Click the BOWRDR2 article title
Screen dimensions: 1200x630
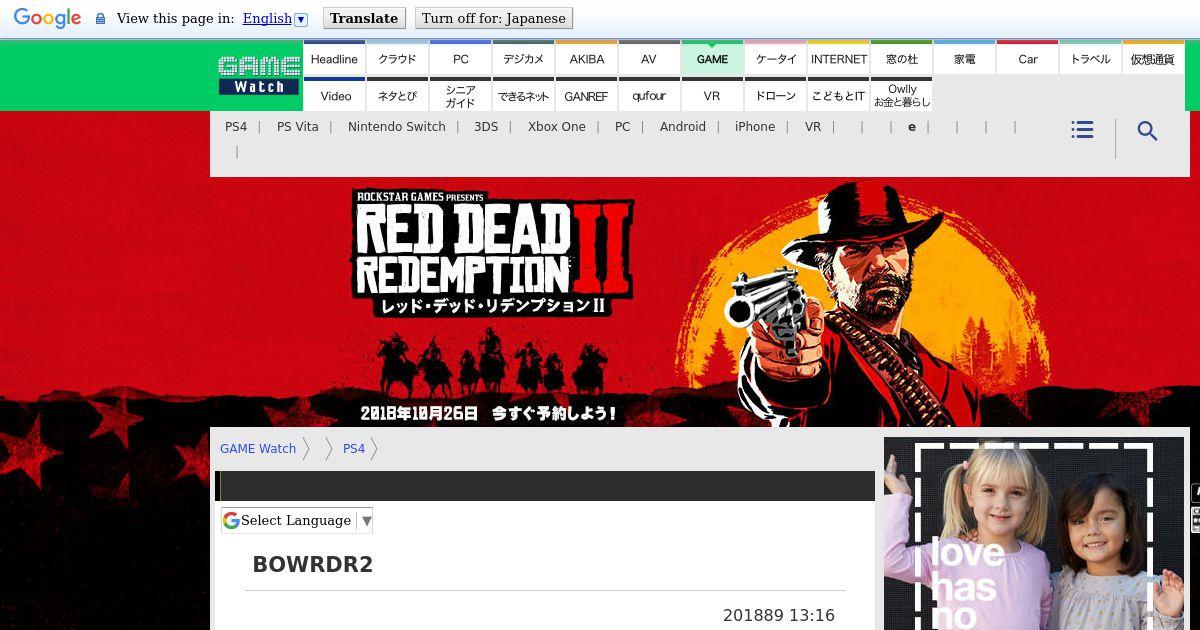point(313,565)
